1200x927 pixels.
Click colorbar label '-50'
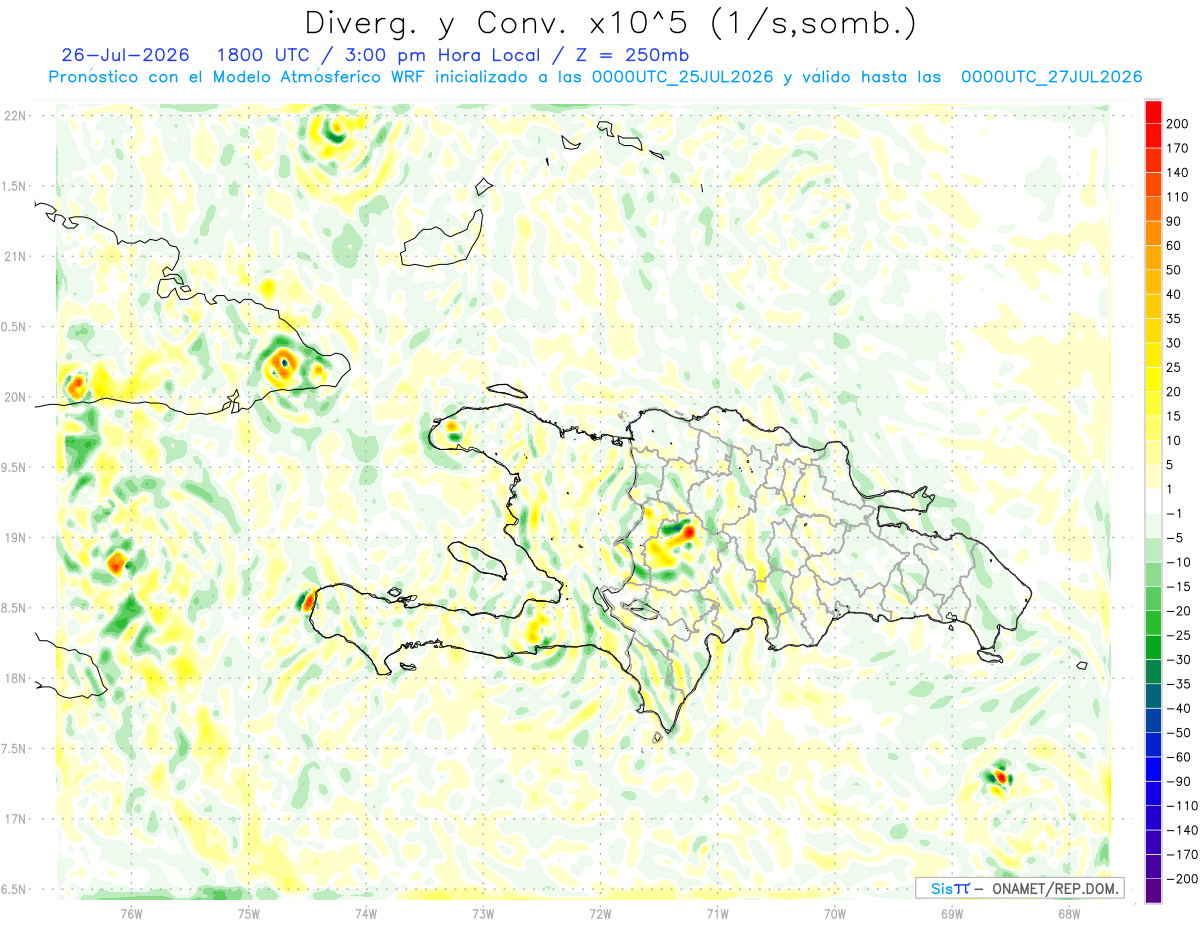pos(1180,733)
